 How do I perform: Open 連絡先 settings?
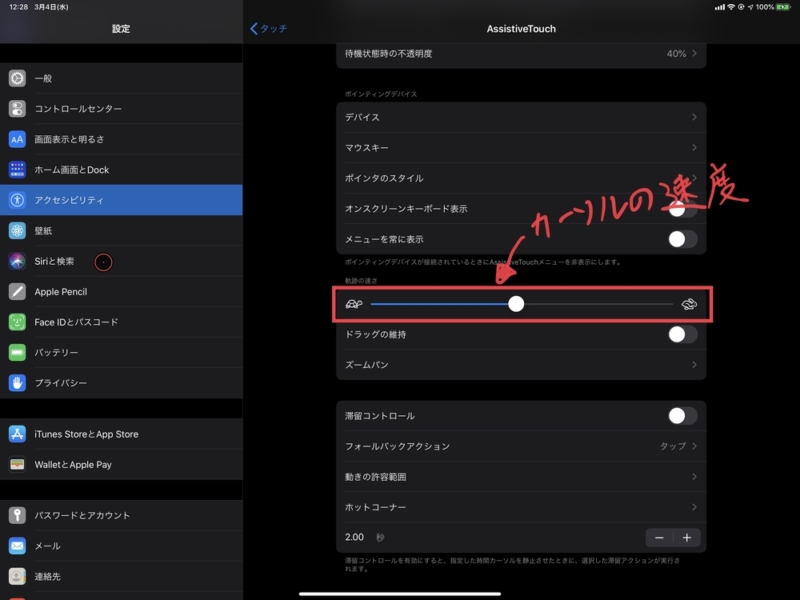121,577
